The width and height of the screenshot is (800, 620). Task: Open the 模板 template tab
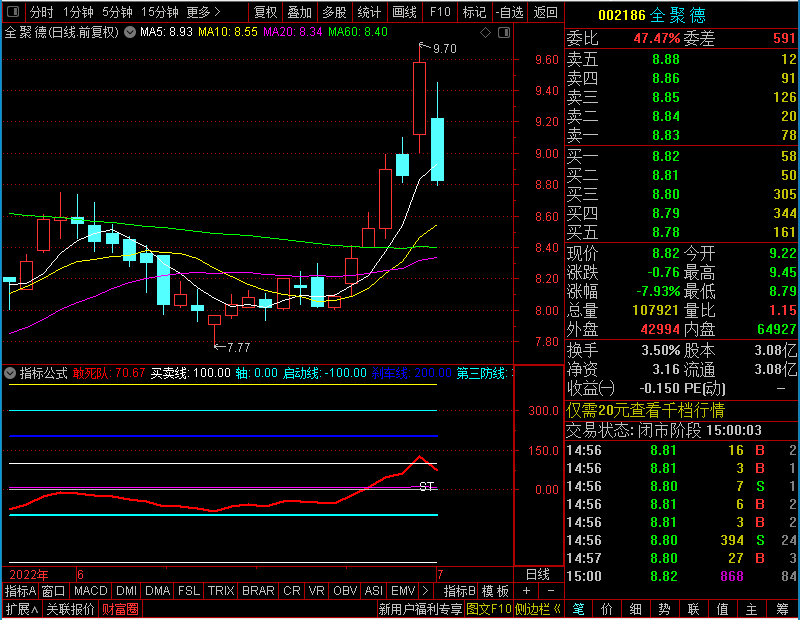click(x=495, y=591)
